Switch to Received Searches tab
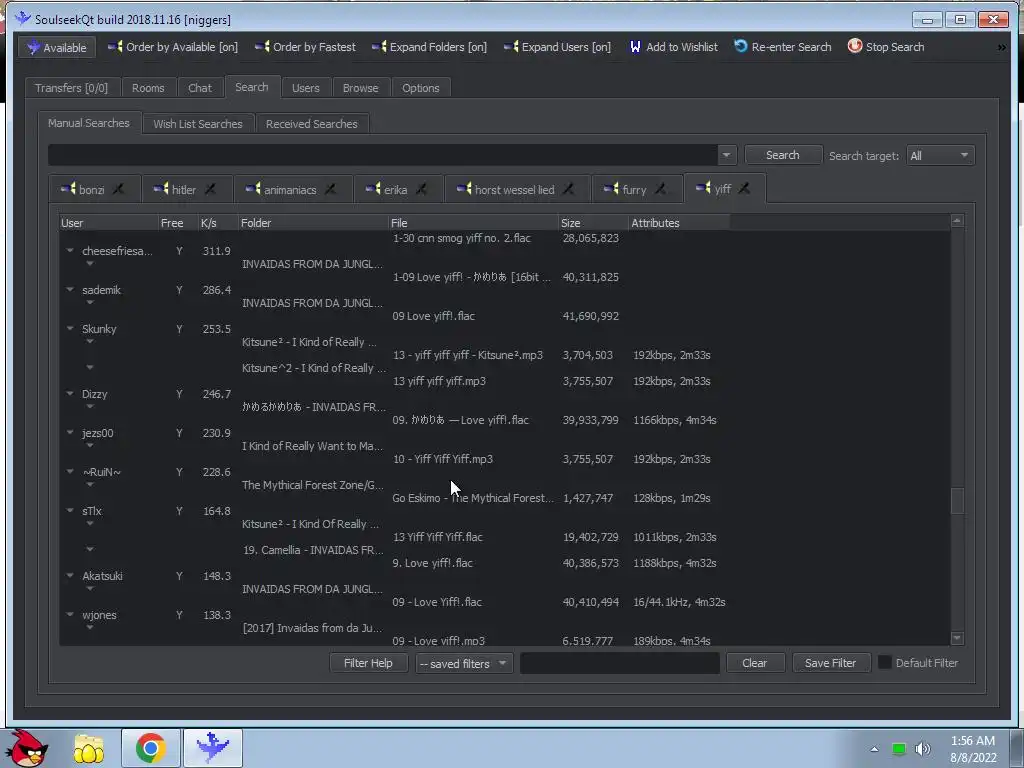The height and width of the screenshot is (768, 1024). tap(312, 123)
